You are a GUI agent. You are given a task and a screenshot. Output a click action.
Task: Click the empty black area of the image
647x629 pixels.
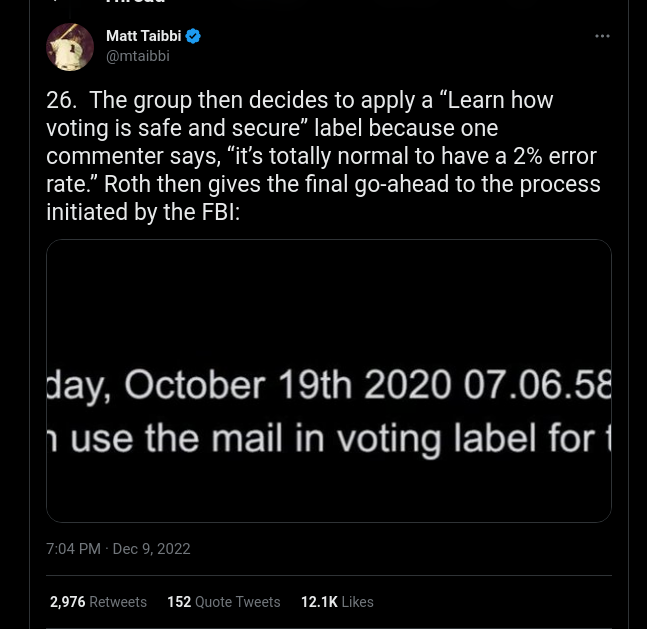(x=329, y=300)
